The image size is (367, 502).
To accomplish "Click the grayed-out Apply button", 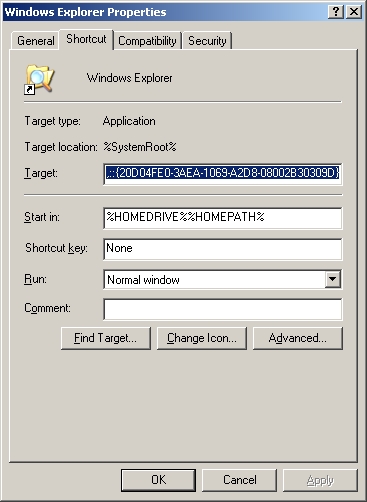I will point(320,480).
